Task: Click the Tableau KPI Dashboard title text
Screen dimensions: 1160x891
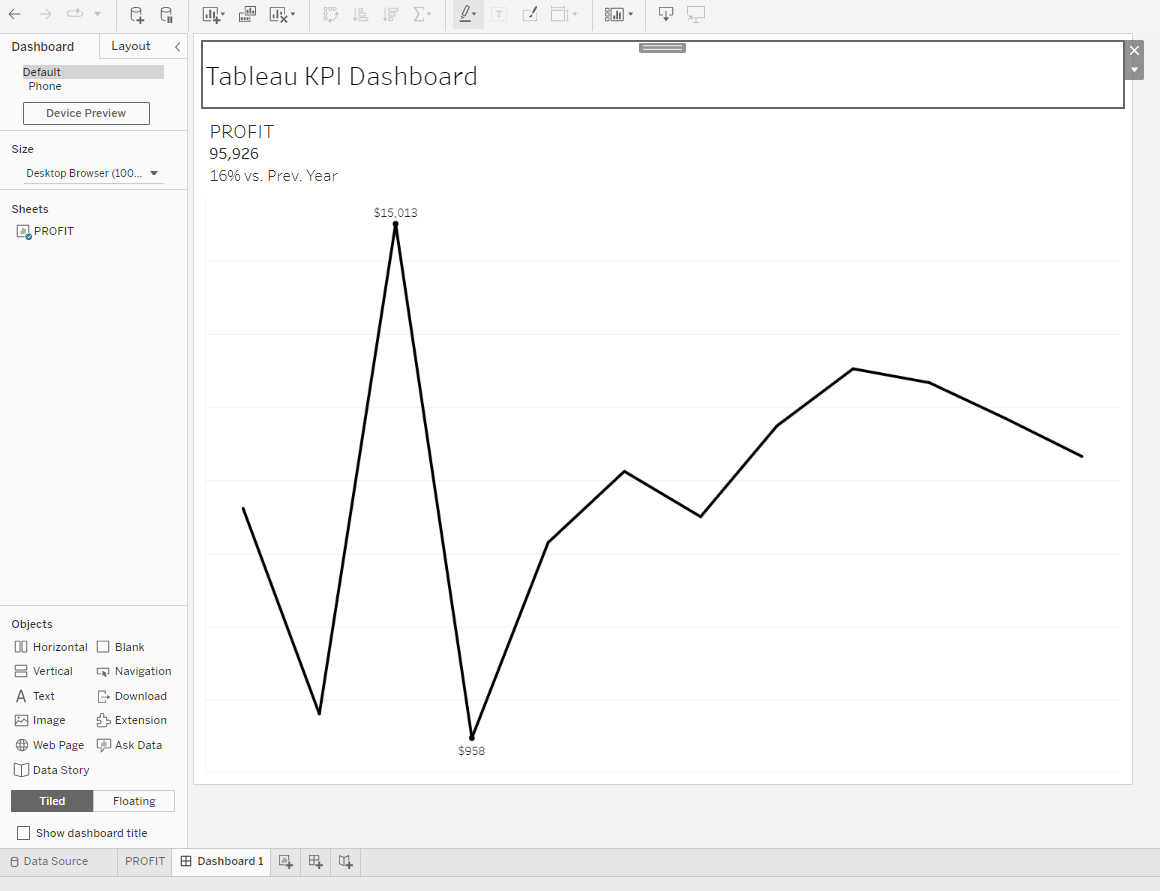Action: [342, 76]
